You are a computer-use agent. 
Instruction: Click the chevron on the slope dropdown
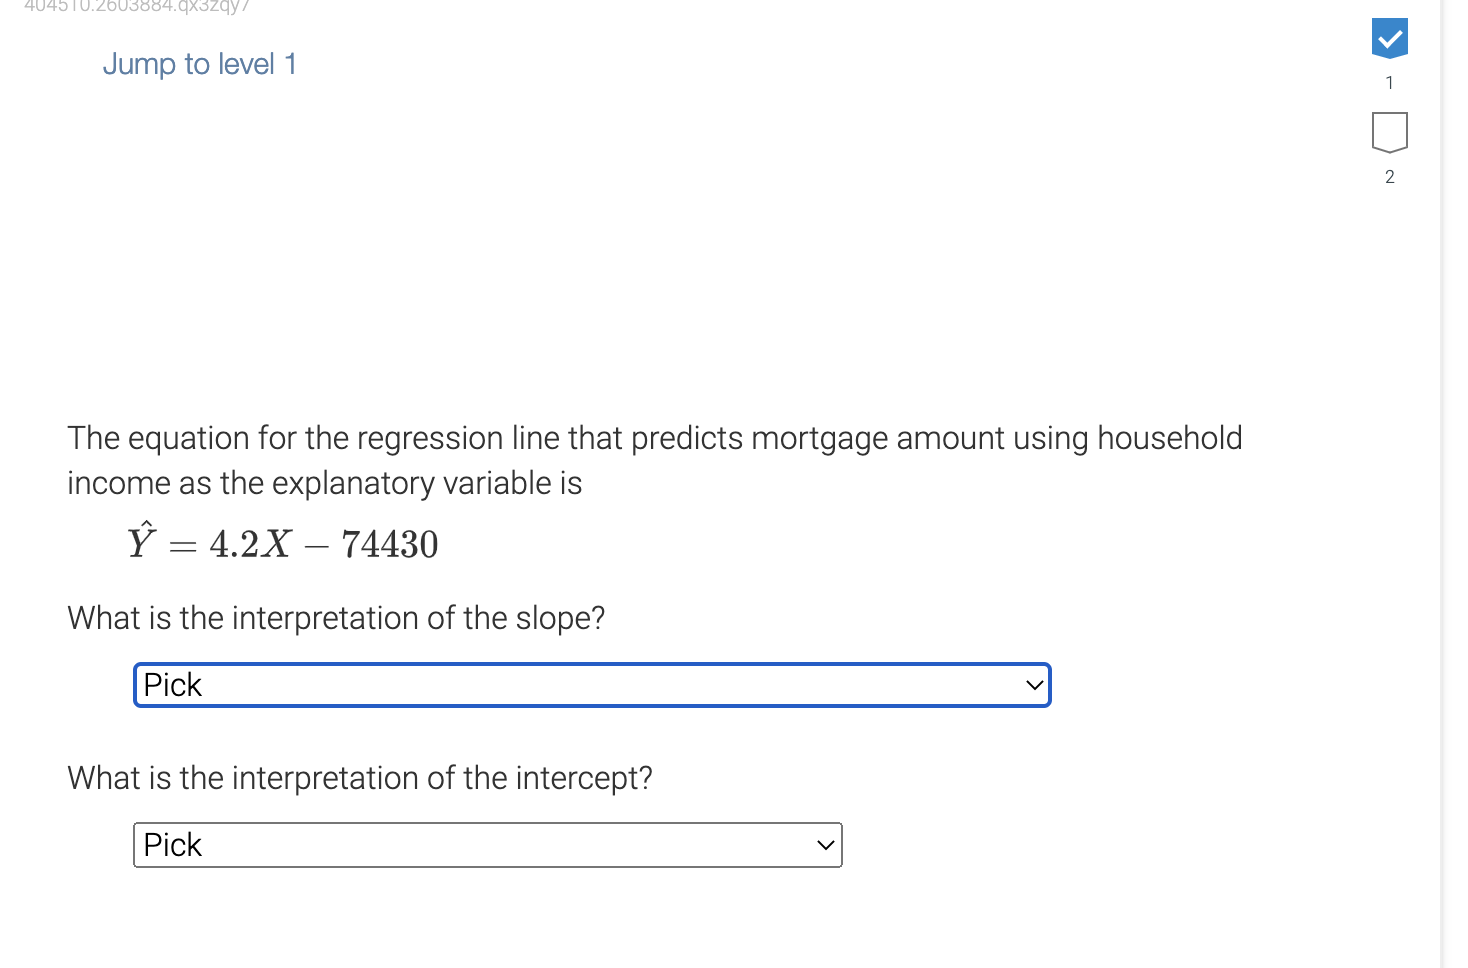pos(1032,685)
